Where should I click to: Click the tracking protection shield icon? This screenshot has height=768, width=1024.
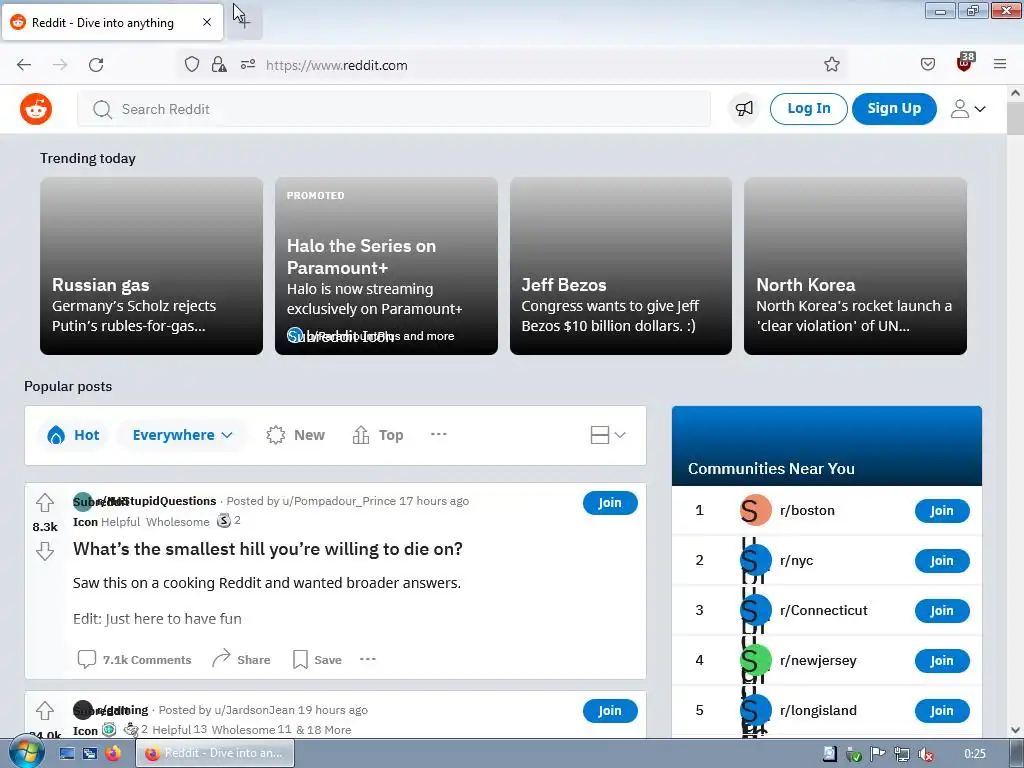(191, 65)
